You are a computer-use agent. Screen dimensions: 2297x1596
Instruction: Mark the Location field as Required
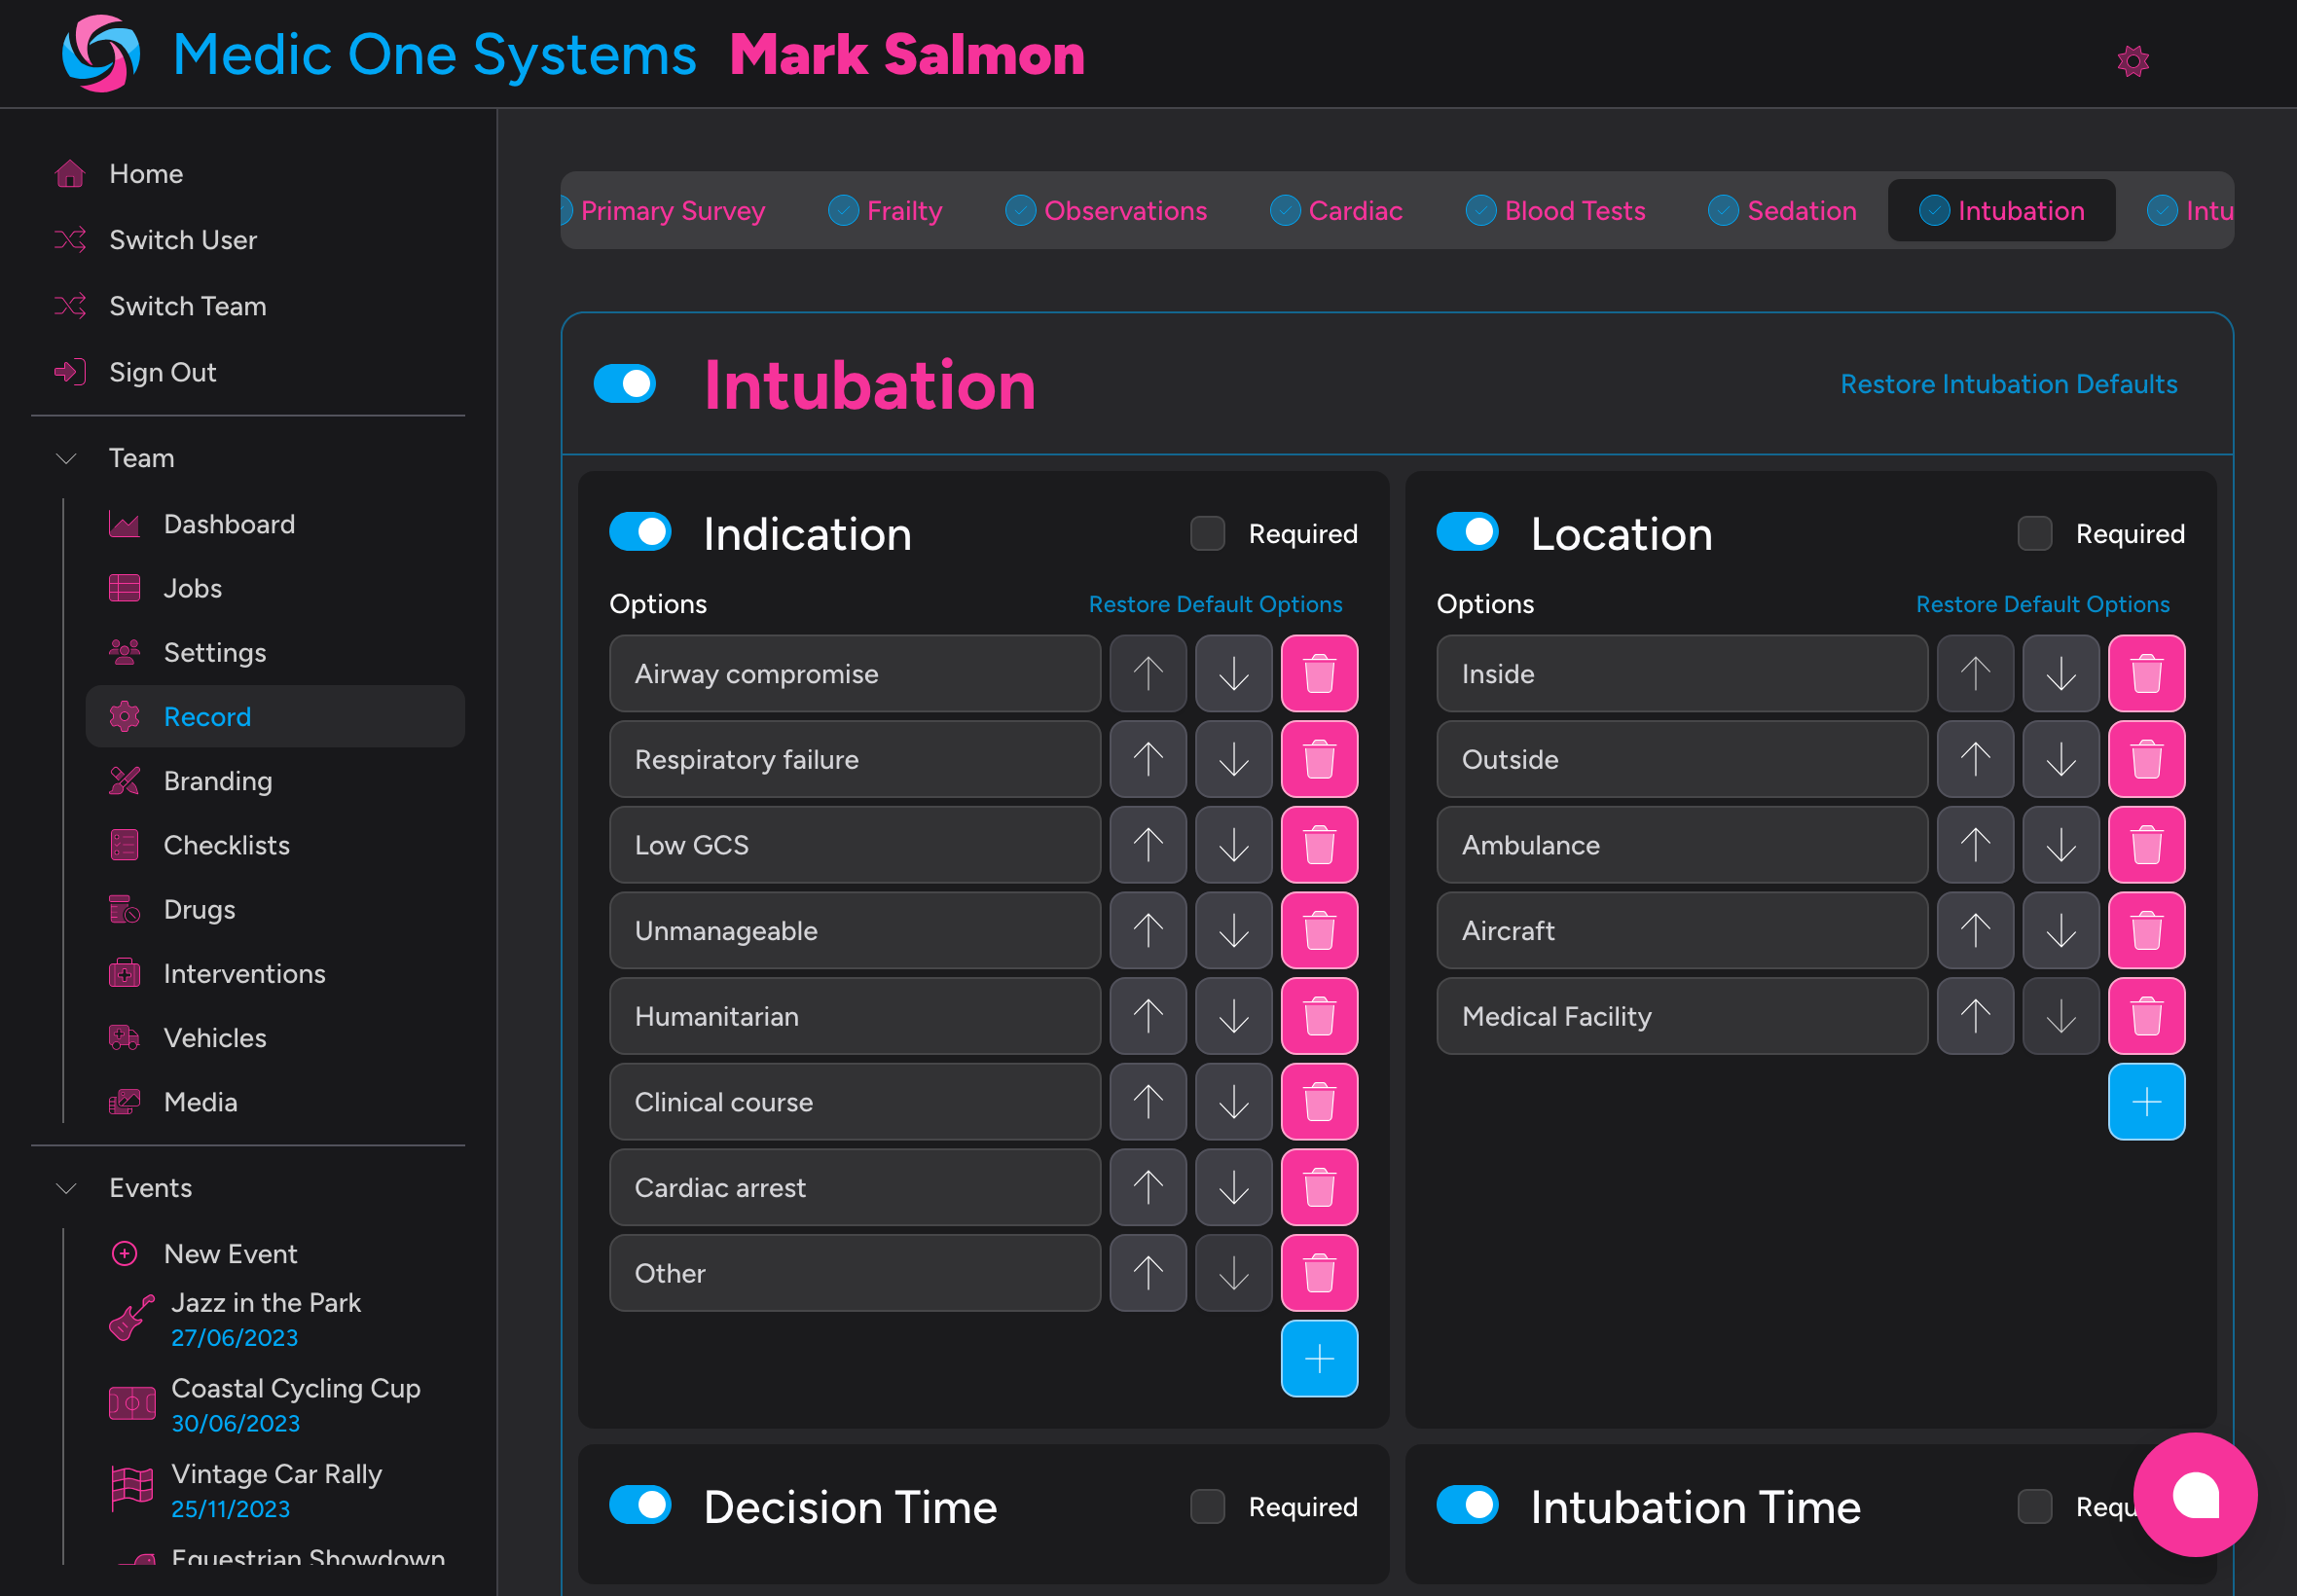pos(2033,533)
